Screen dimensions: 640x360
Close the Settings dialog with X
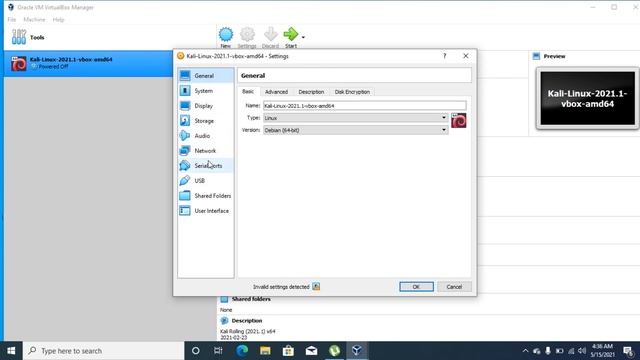coord(466,56)
